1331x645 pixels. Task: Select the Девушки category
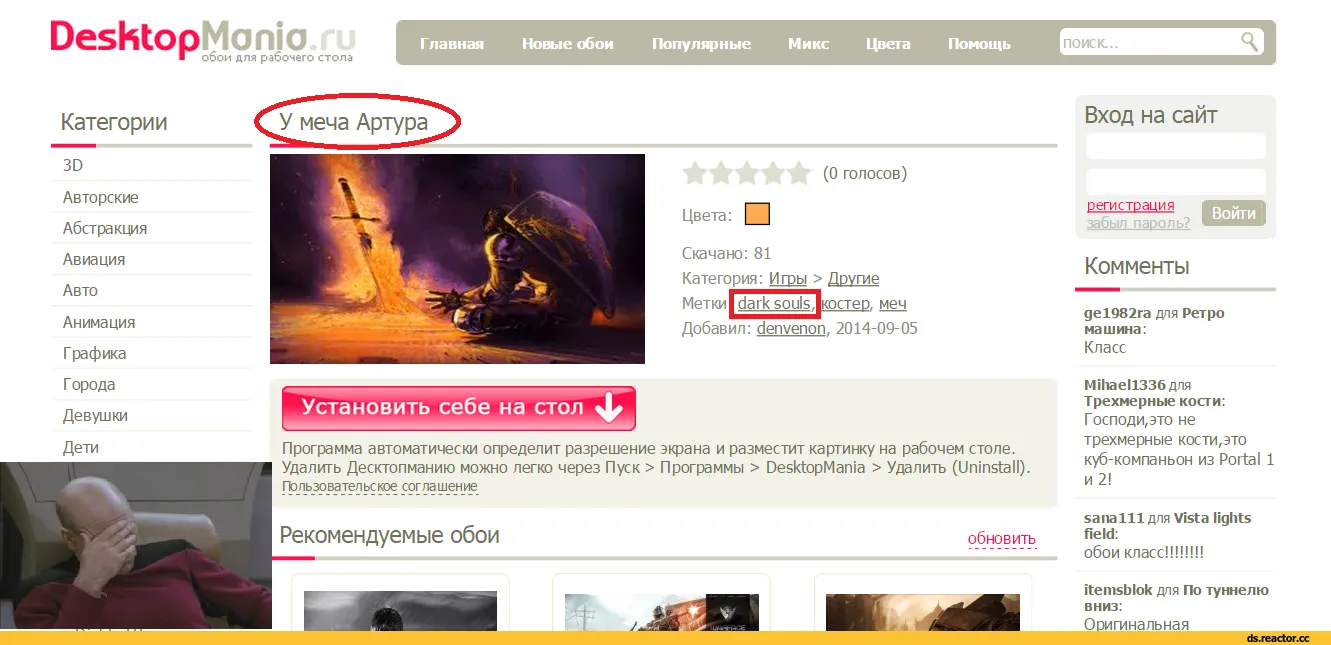tap(95, 415)
